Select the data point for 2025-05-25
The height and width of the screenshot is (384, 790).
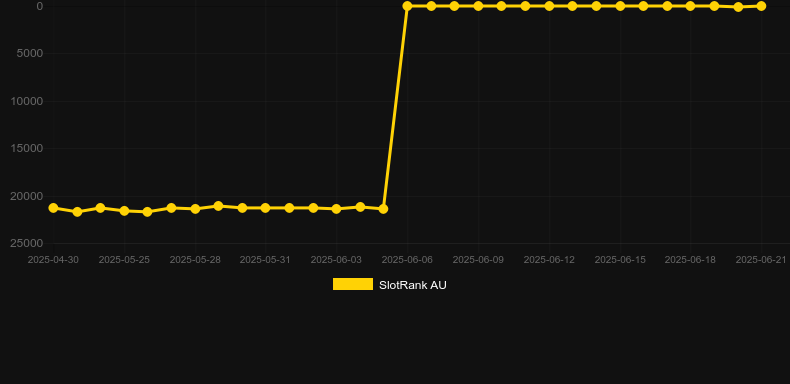coord(124,211)
